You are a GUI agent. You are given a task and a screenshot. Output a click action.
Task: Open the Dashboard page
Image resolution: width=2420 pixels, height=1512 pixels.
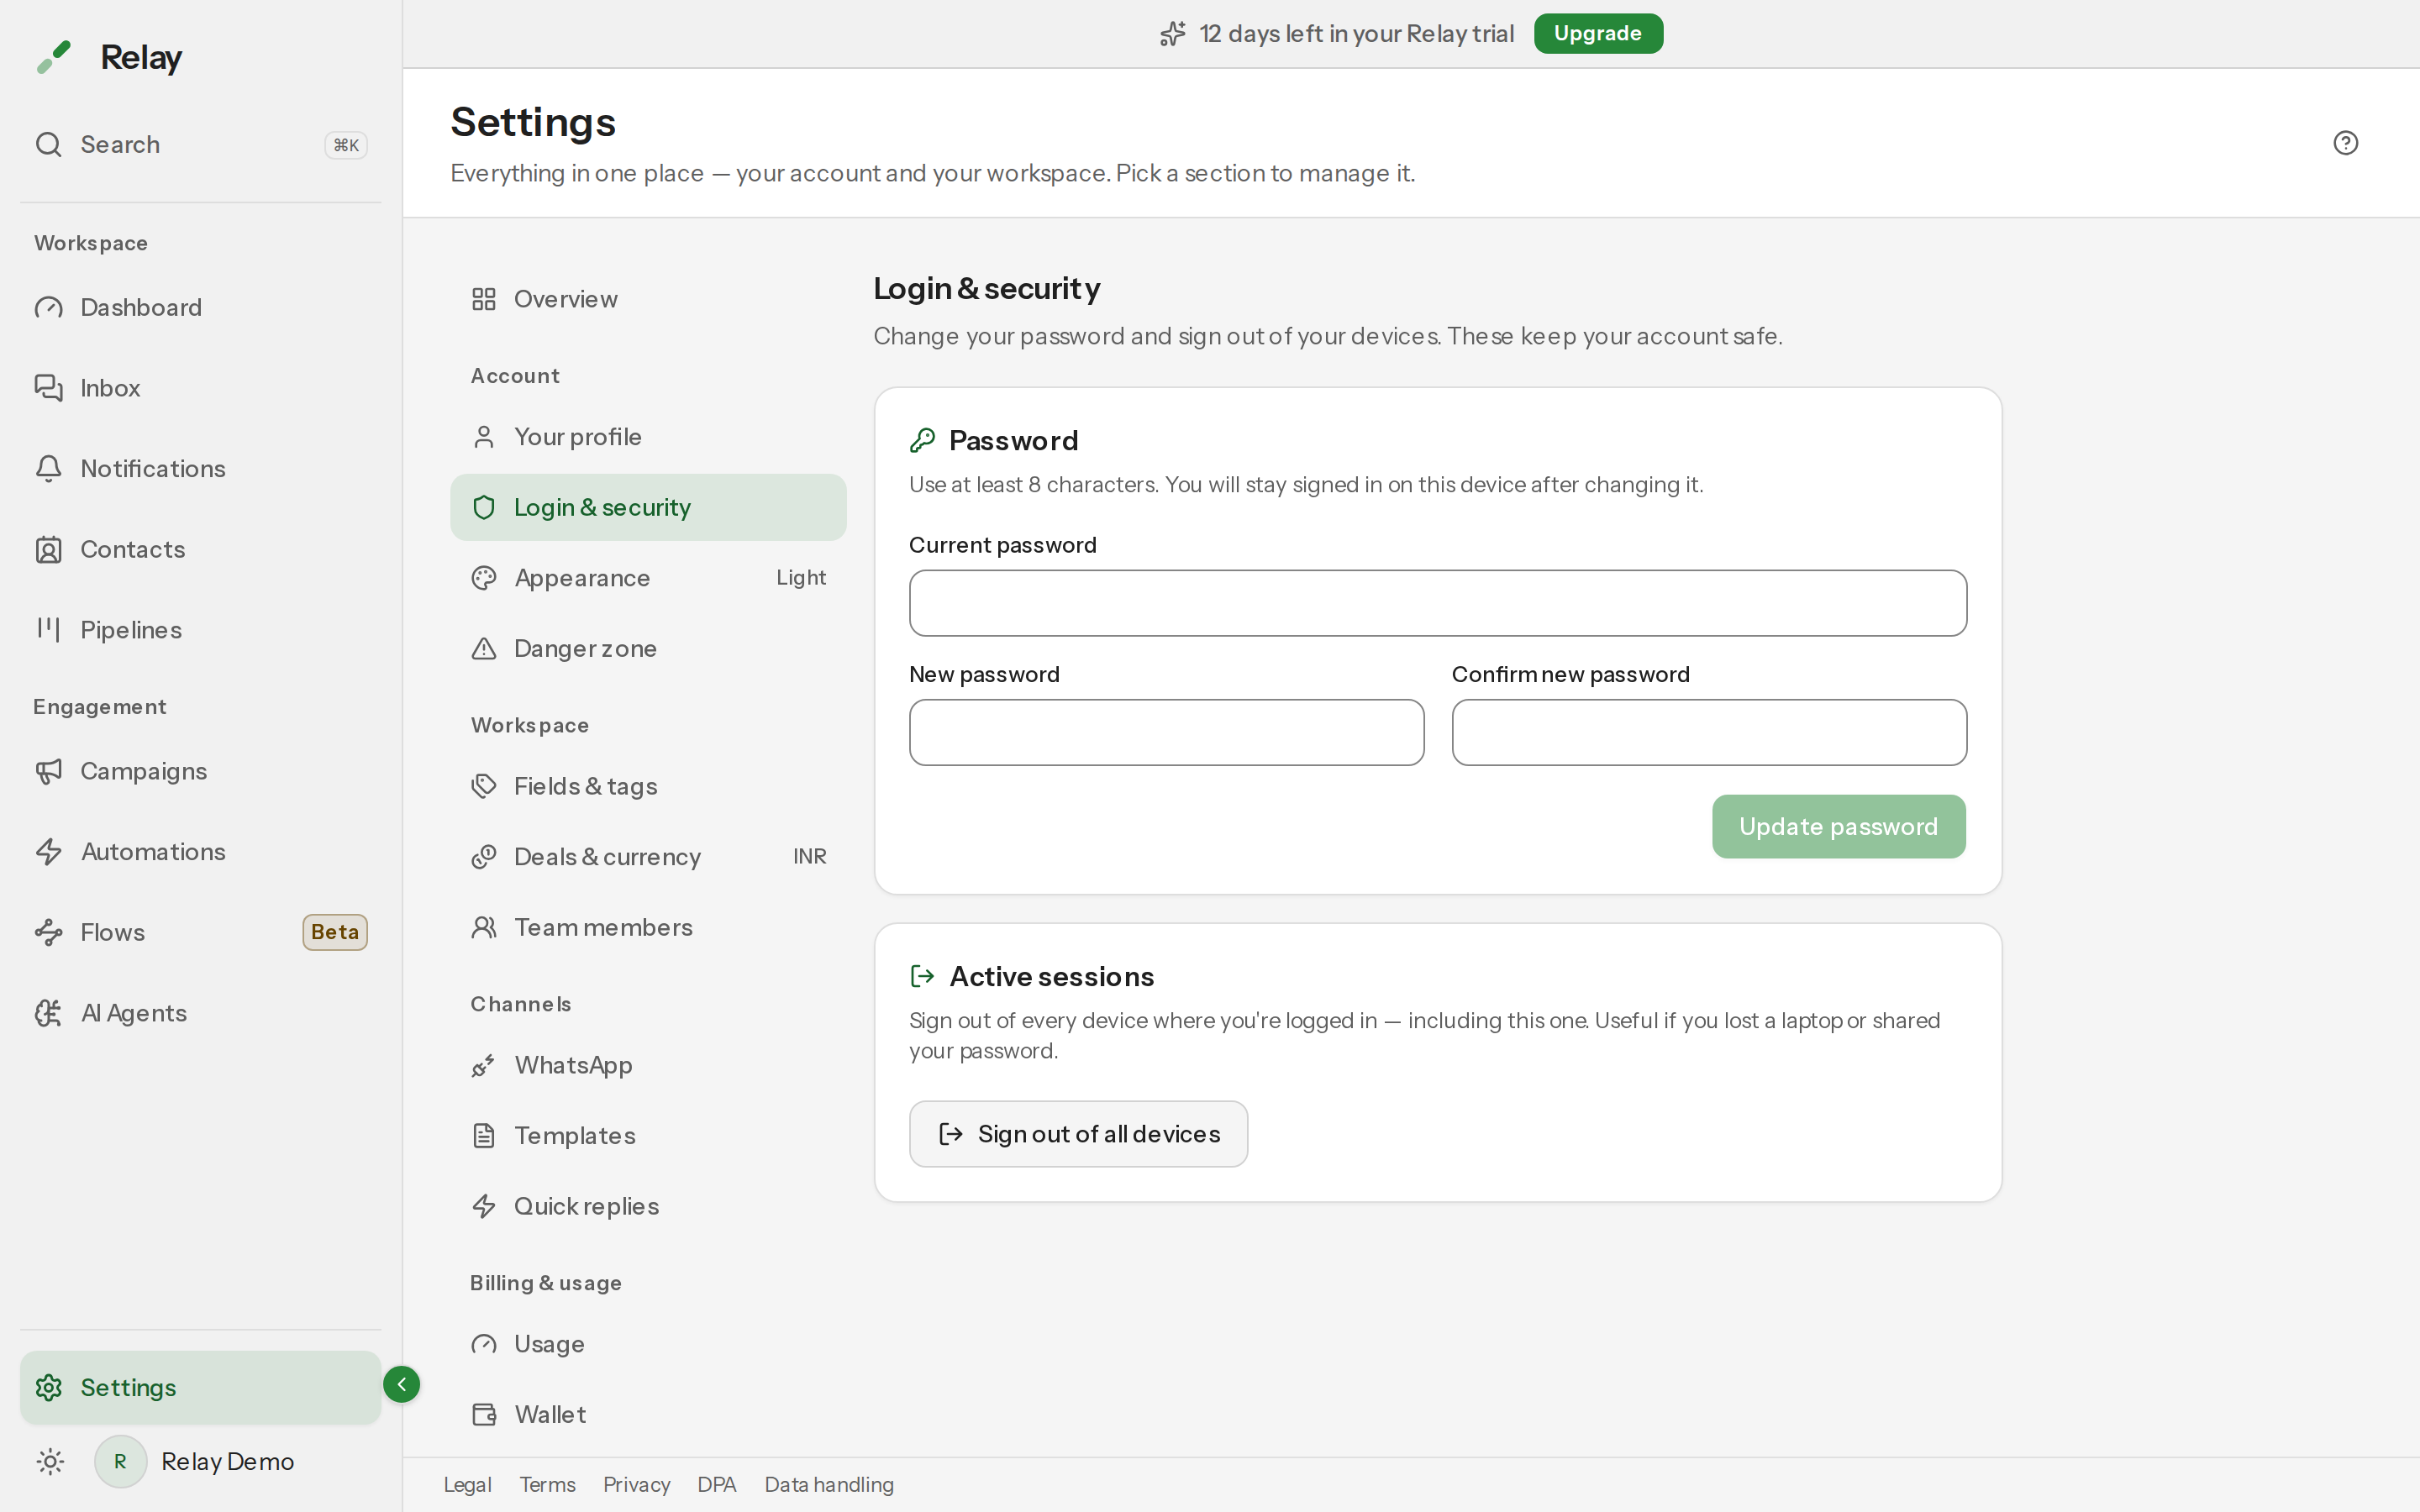point(200,307)
